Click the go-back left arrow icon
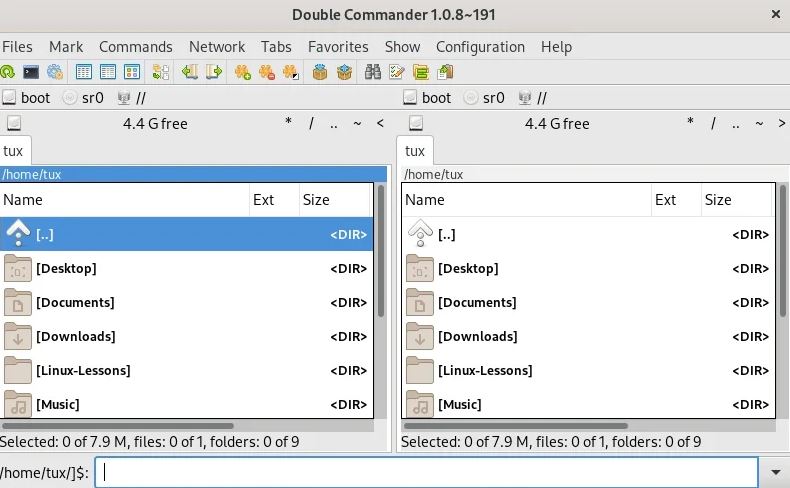The image size is (790, 488). (x=189, y=72)
